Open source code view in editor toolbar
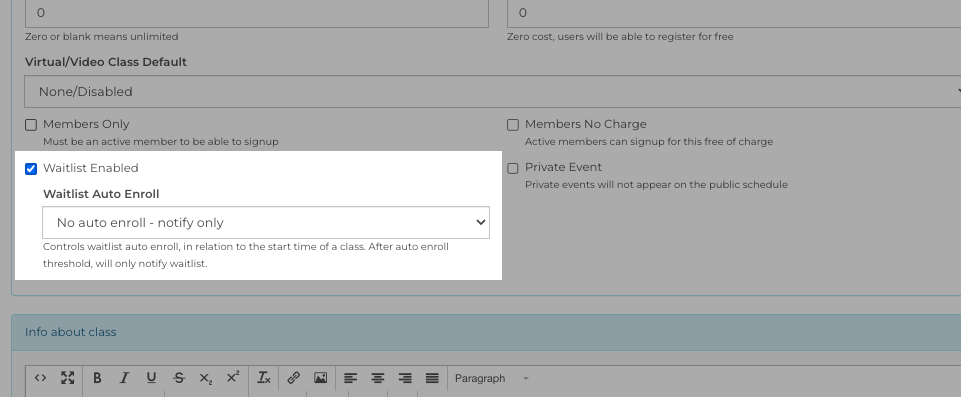The image size is (961, 397). [x=40, y=378]
